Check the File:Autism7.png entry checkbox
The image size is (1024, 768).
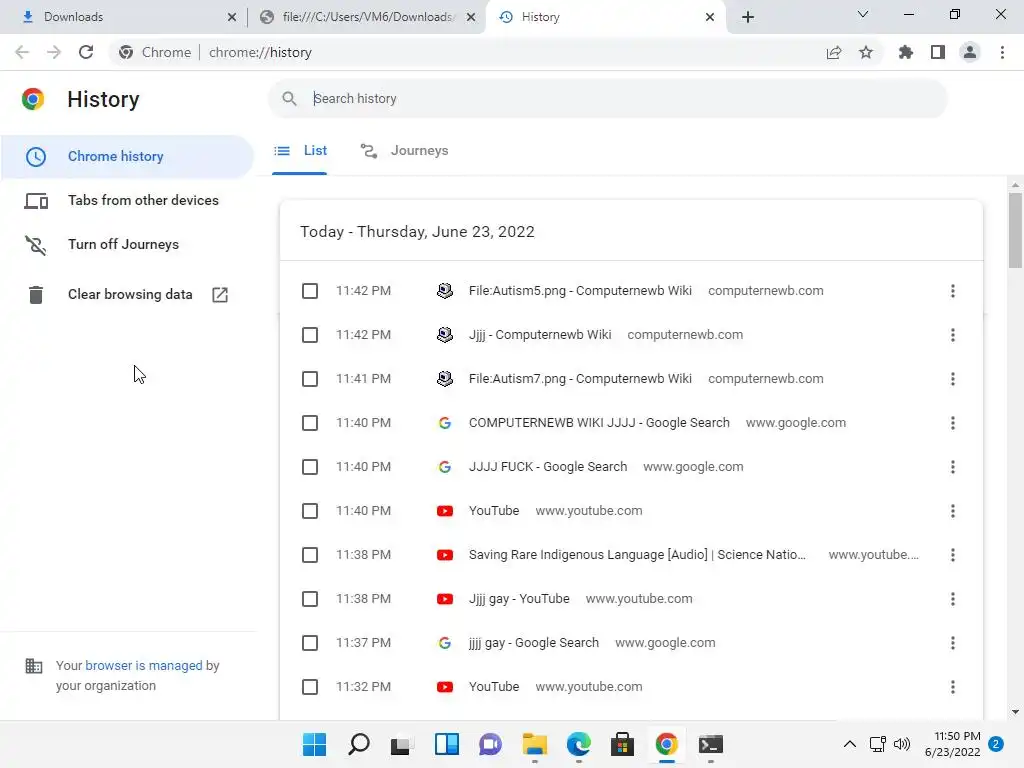tap(310, 379)
